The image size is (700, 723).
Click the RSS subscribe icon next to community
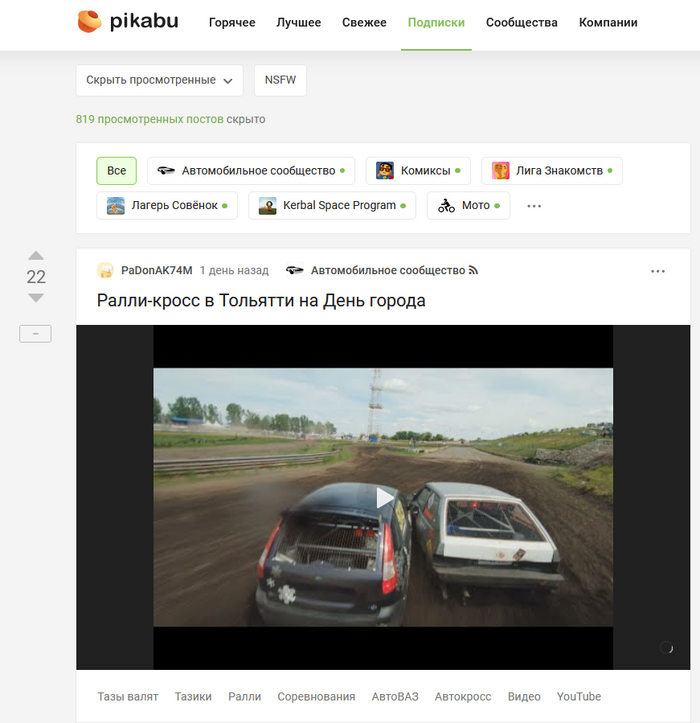click(x=474, y=271)
